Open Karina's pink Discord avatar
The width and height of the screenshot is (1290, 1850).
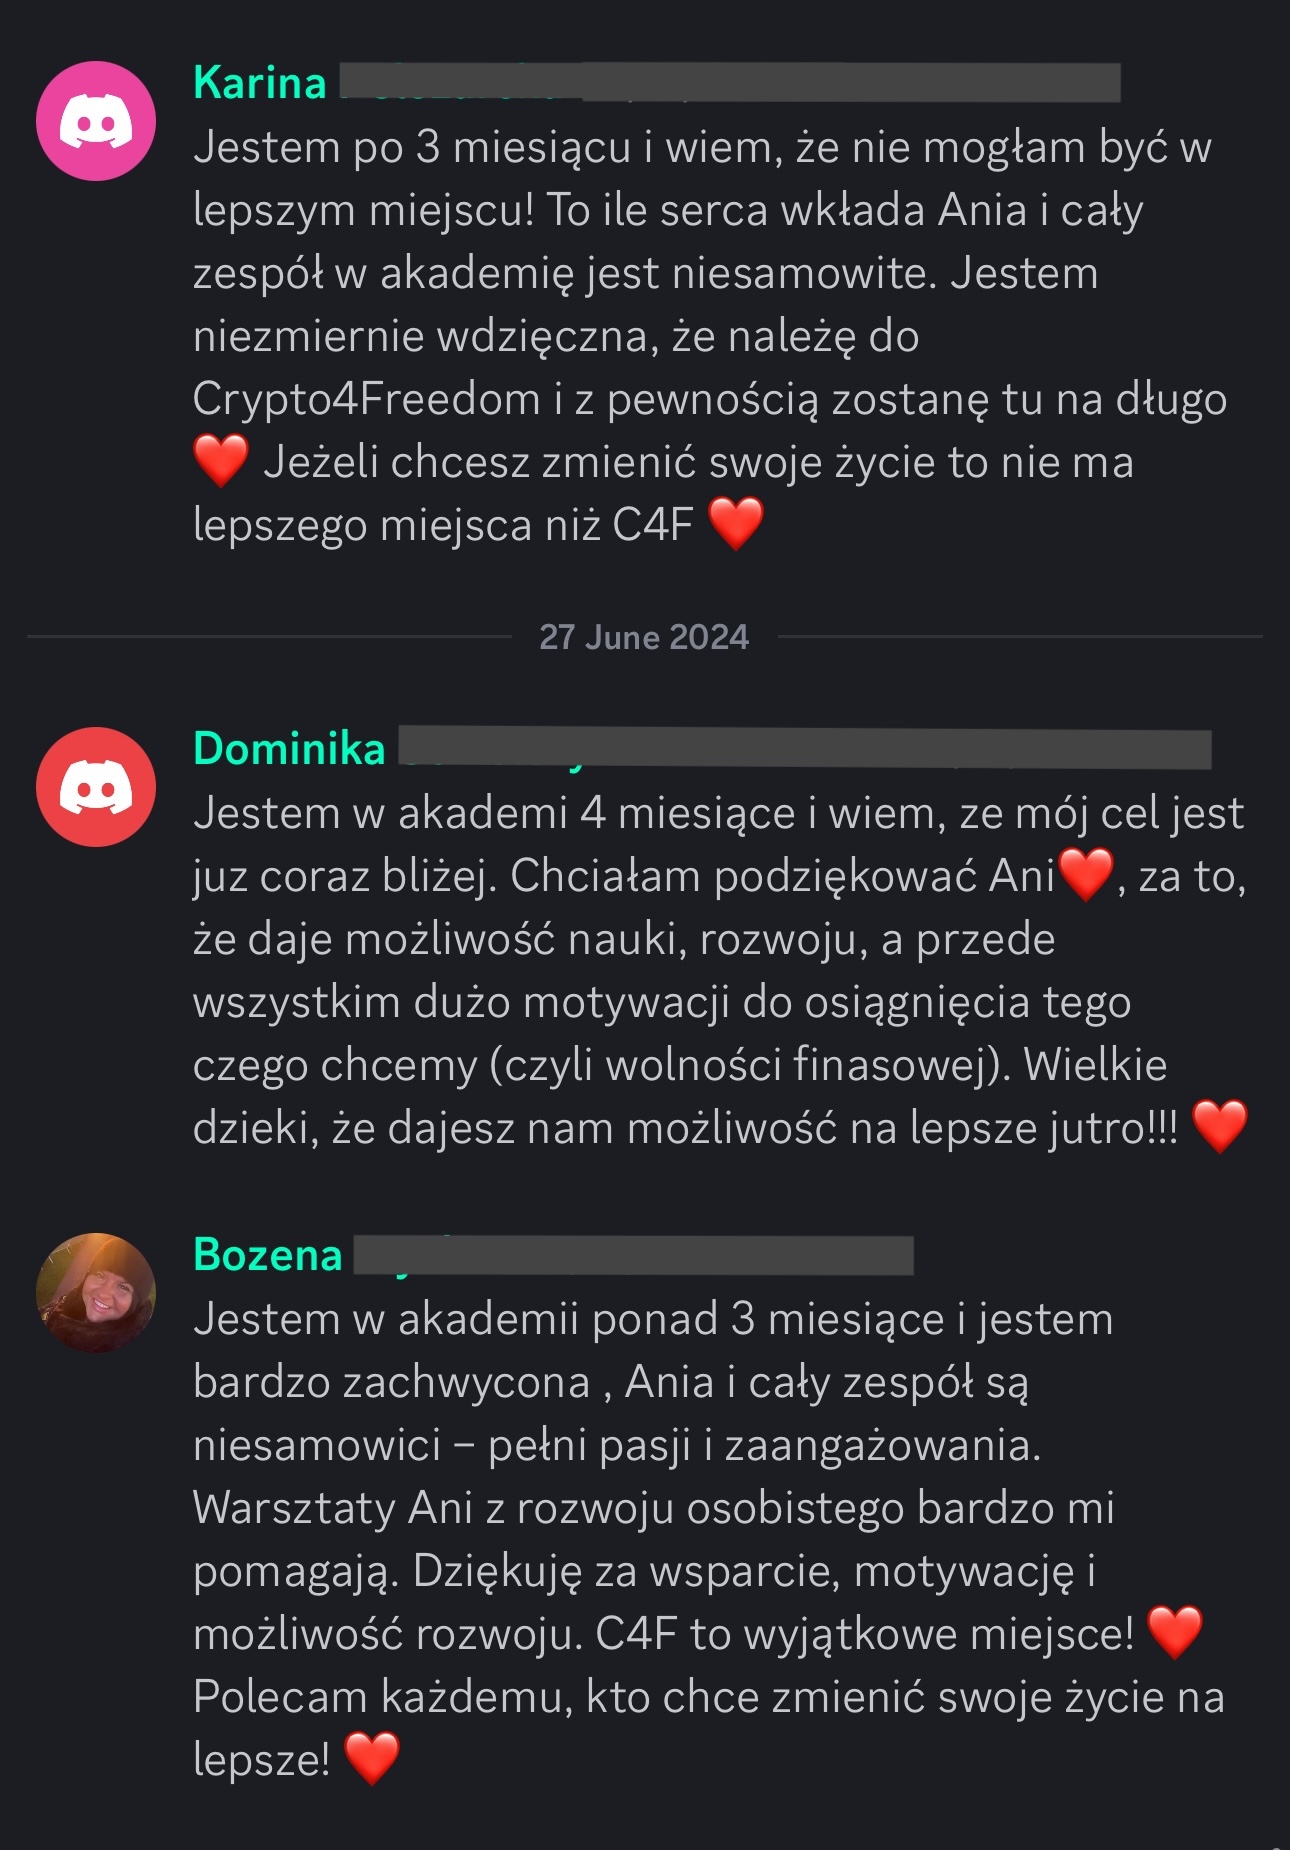point(96,121)
